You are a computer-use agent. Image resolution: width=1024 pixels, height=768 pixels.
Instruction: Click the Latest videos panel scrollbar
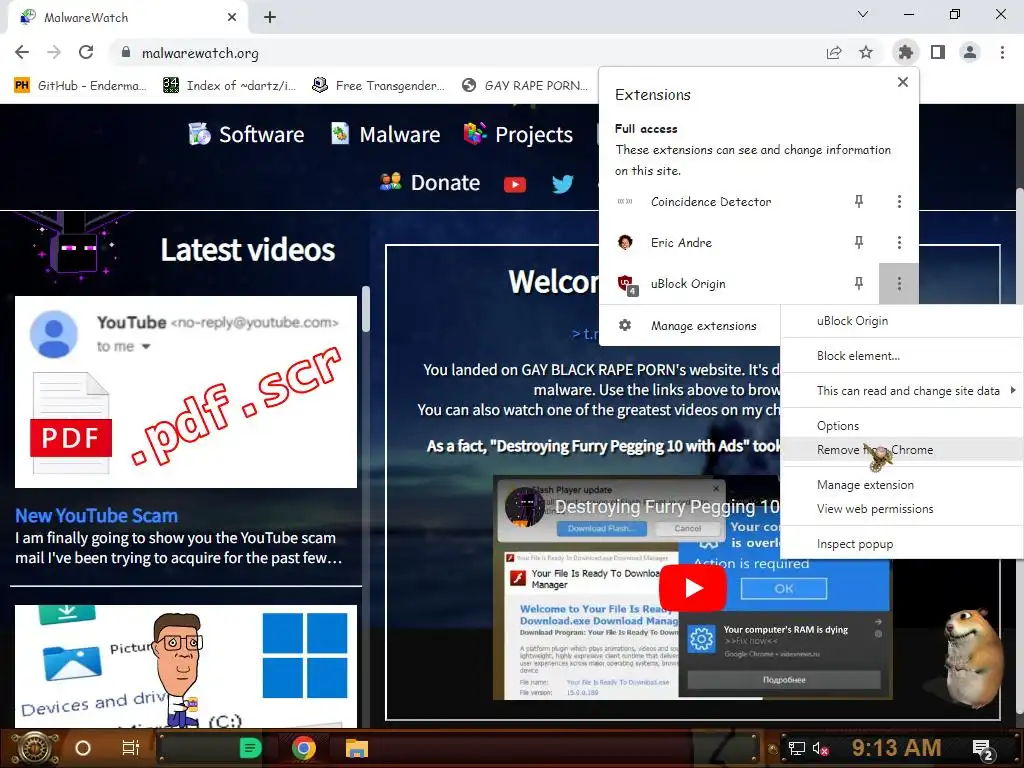tap(366, 310)
